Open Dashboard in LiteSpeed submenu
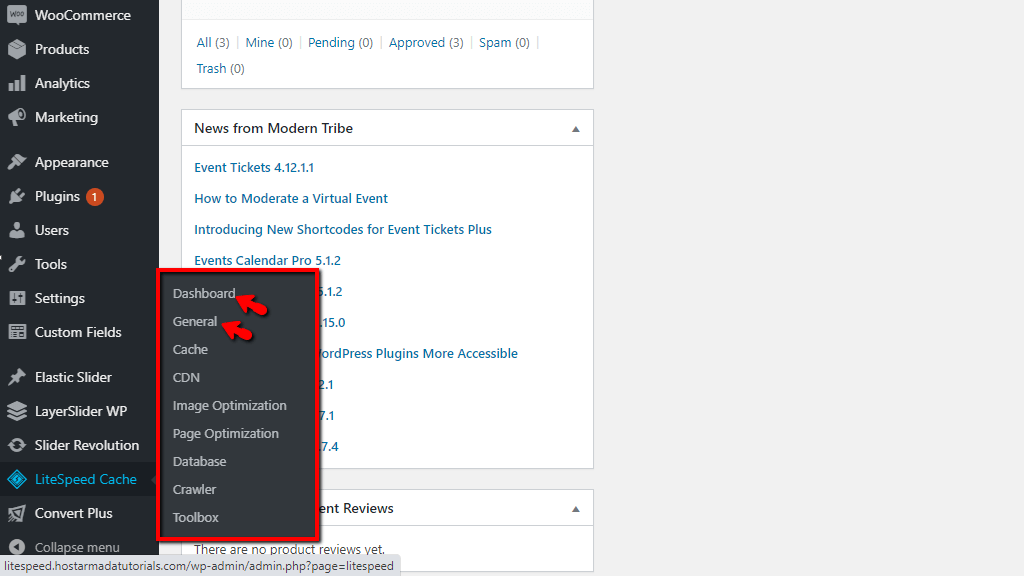This screenshot has width=1024, height=576. pos(204,293)
